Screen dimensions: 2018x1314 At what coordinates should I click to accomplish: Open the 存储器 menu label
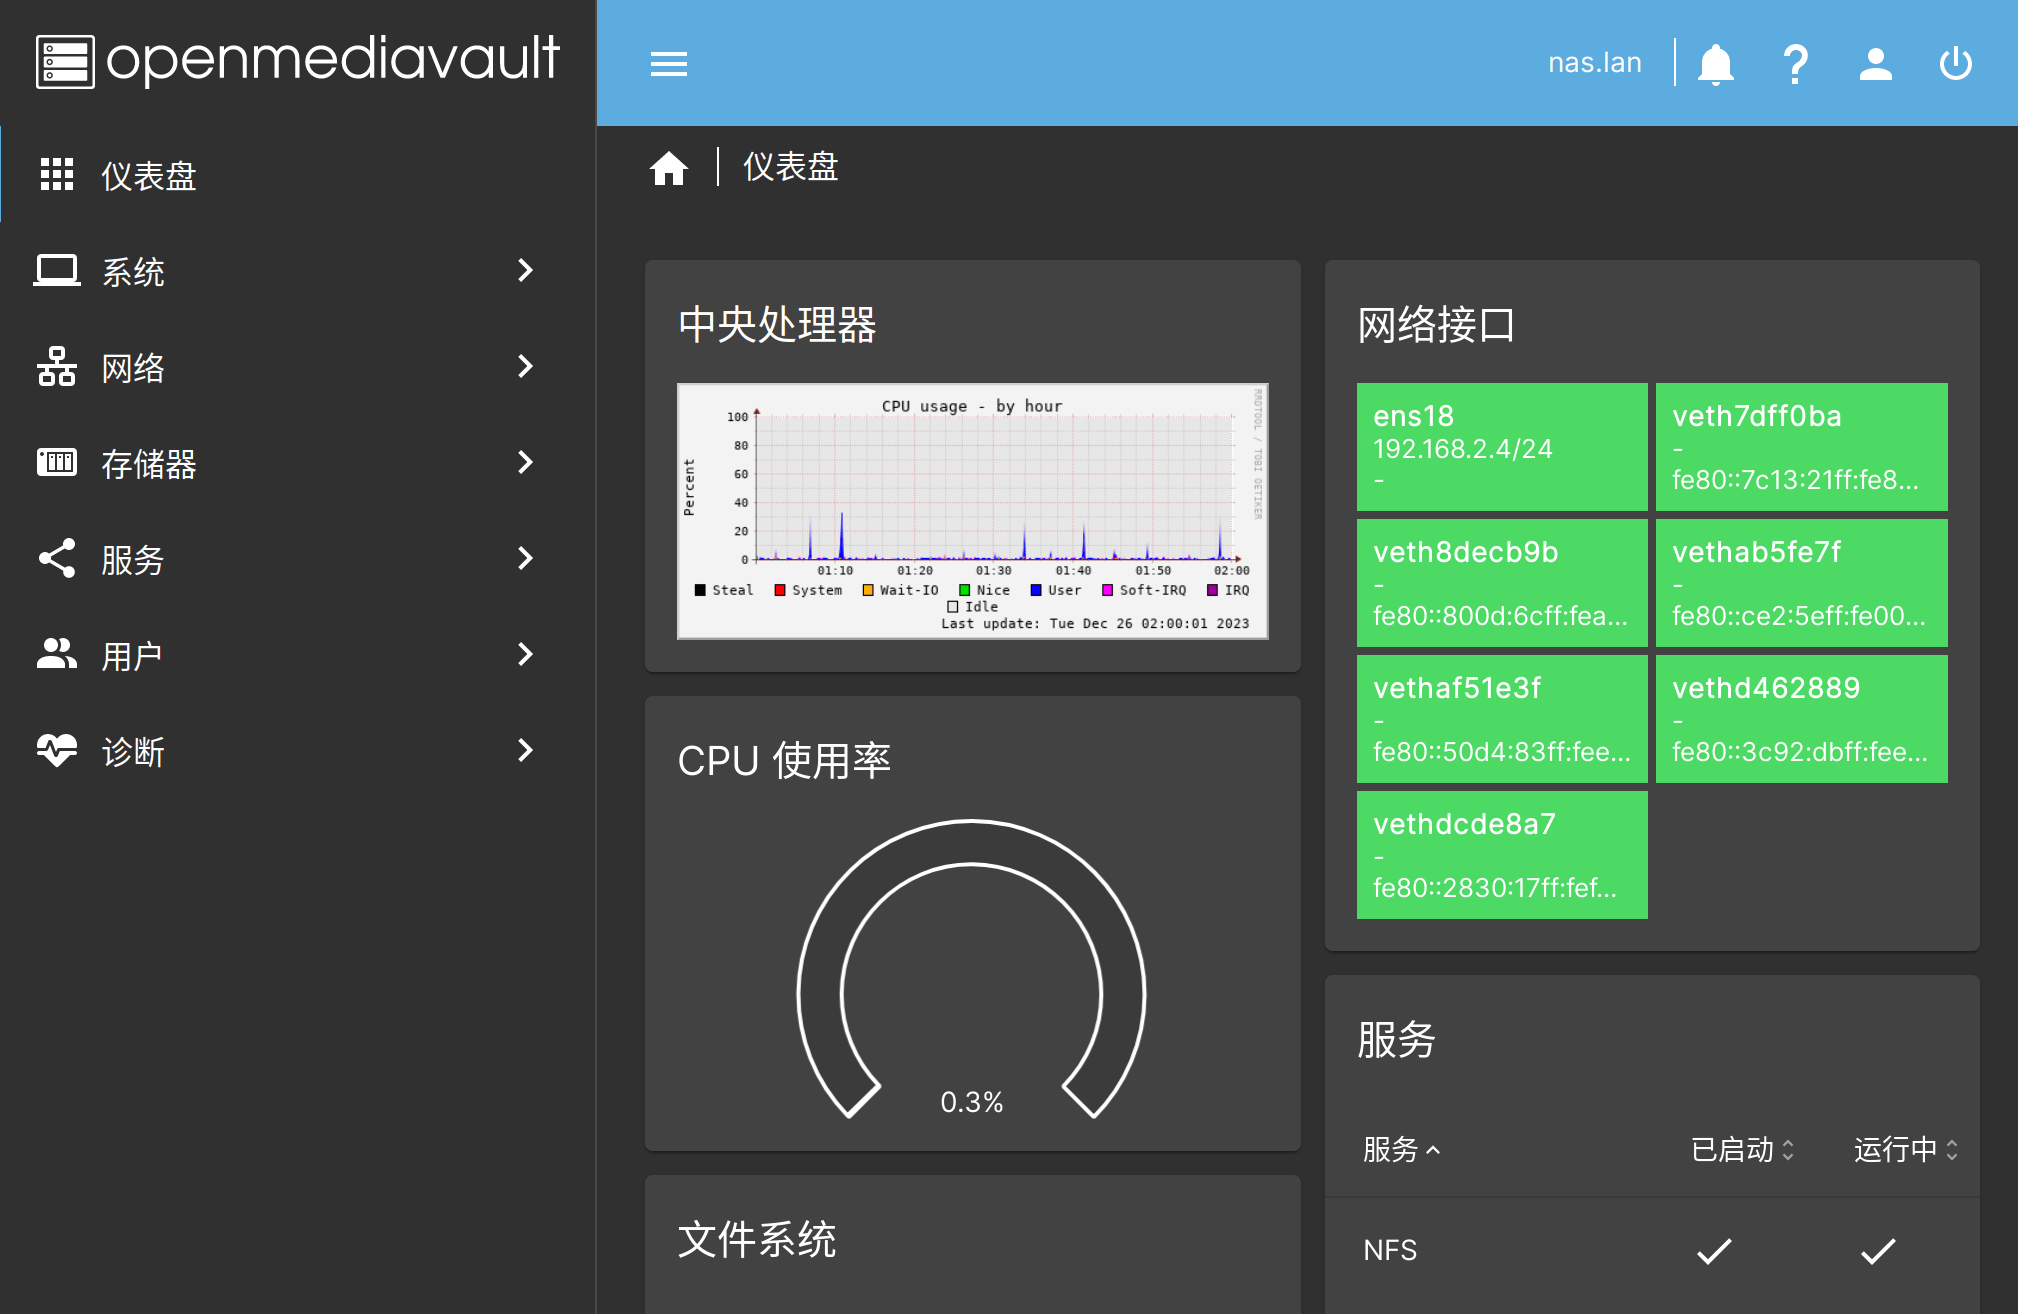pos(149,463)
